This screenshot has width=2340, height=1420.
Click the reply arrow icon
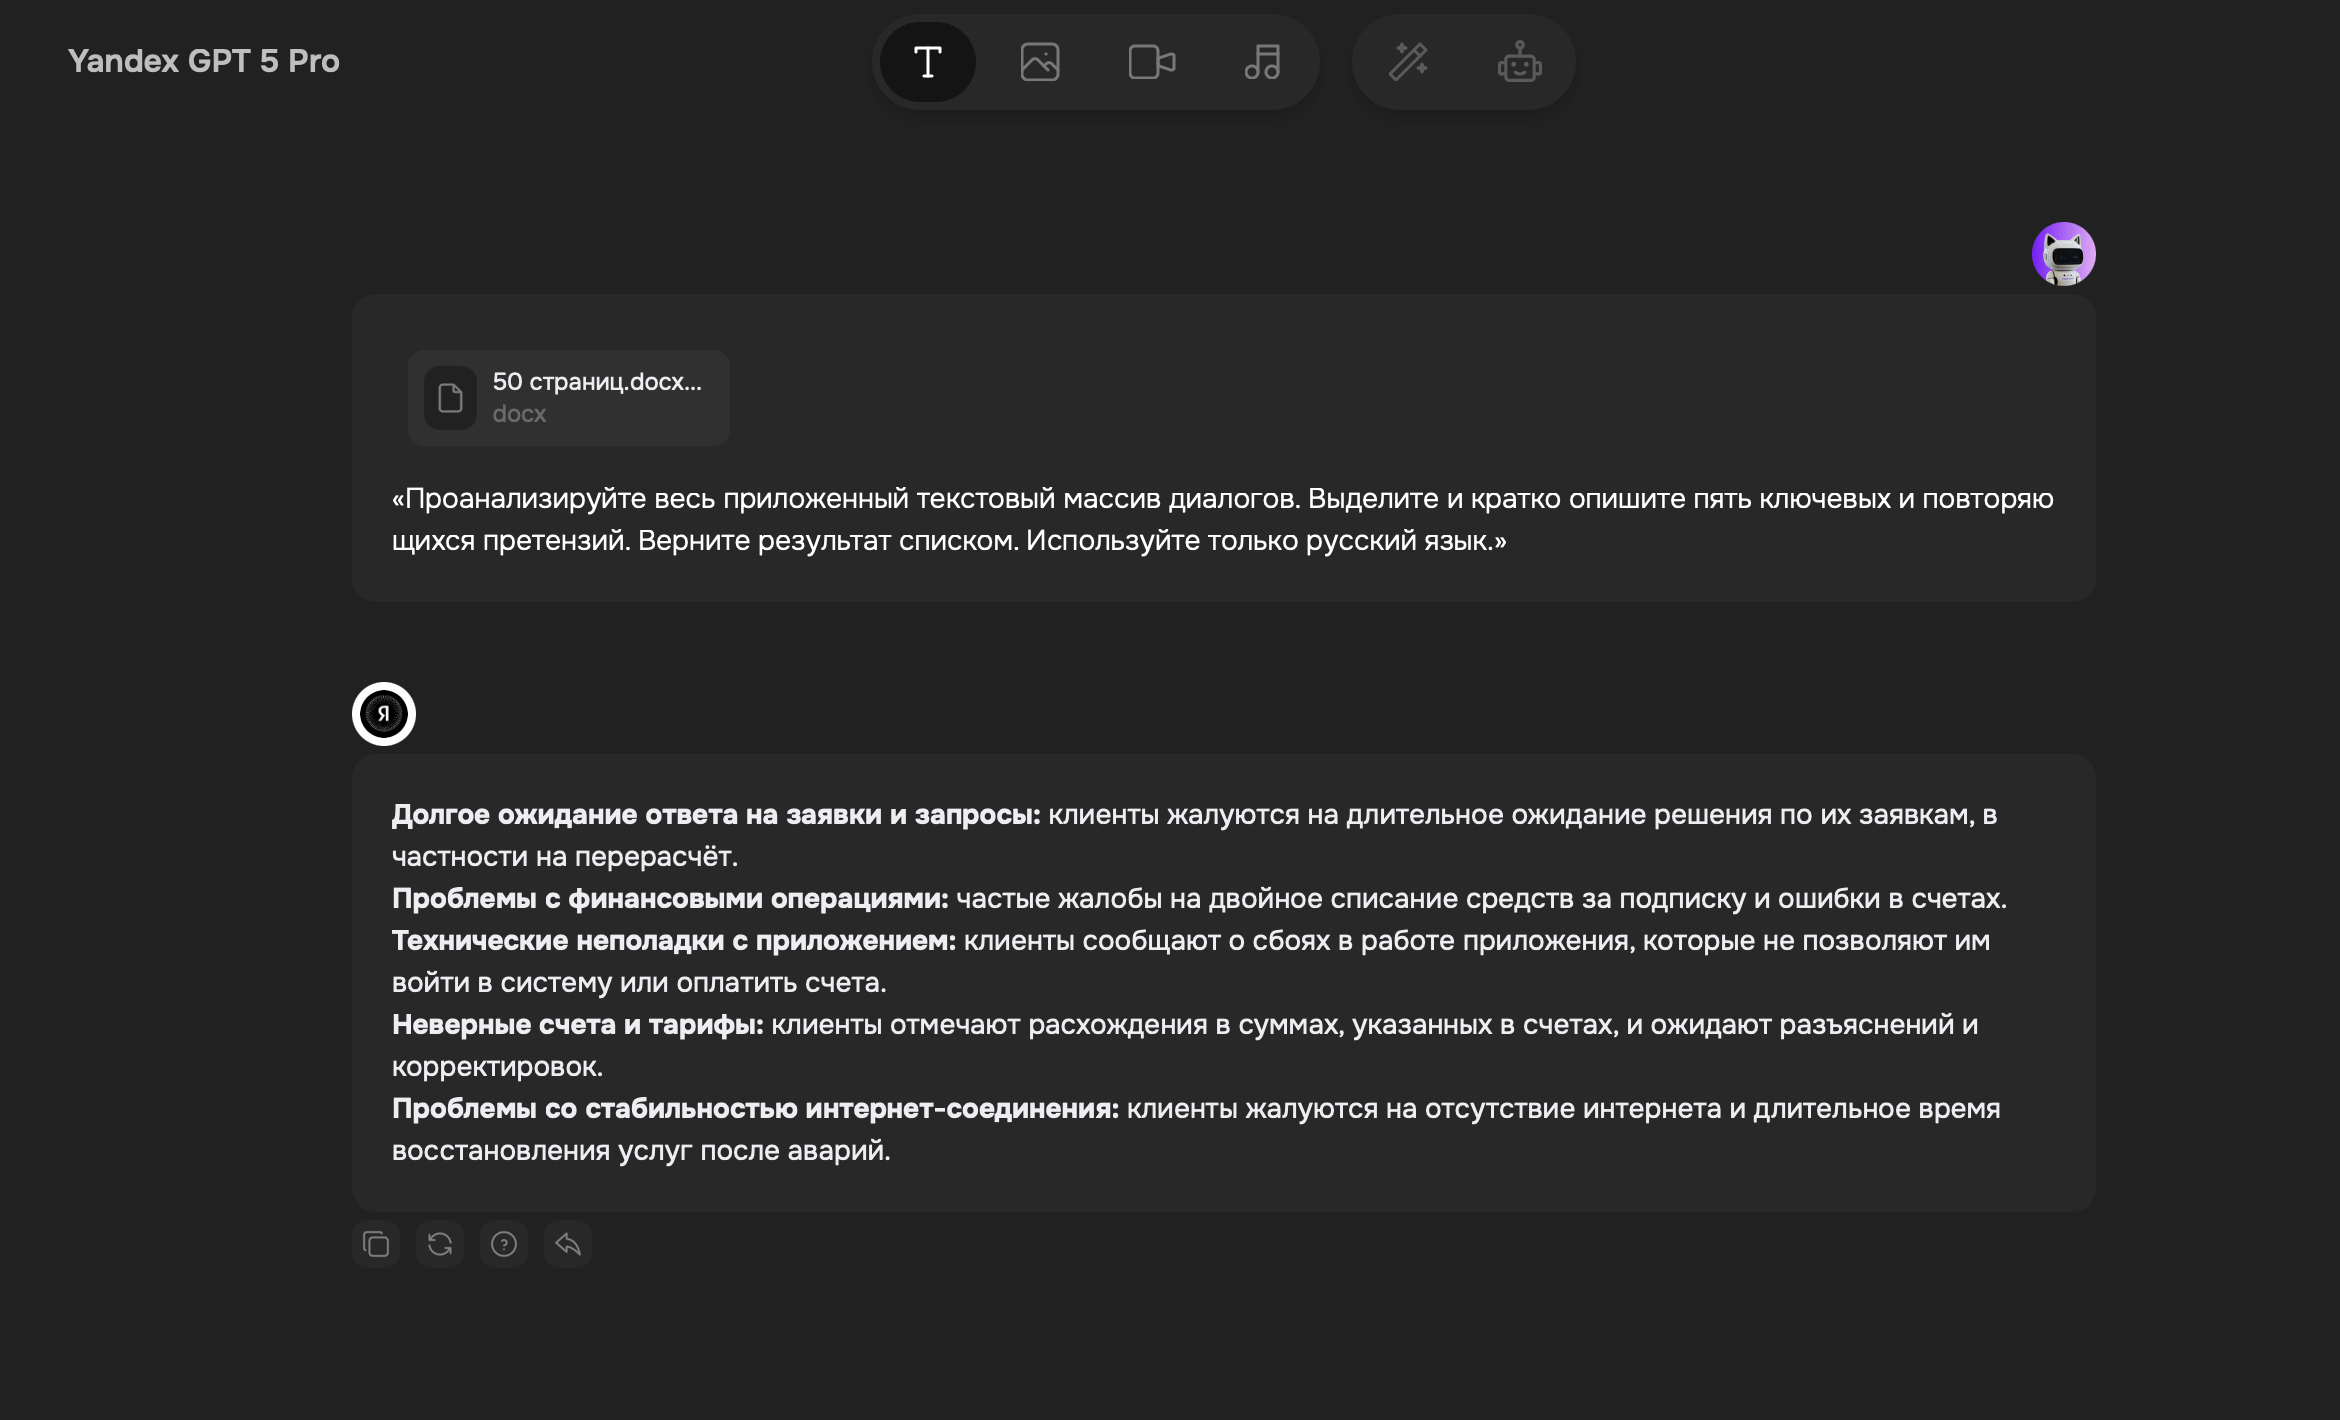pos(568,1245)
